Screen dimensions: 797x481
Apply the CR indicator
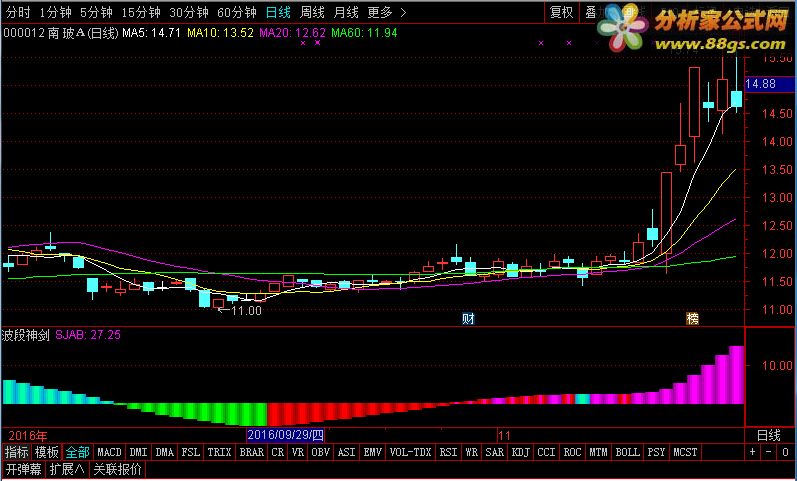278,452
